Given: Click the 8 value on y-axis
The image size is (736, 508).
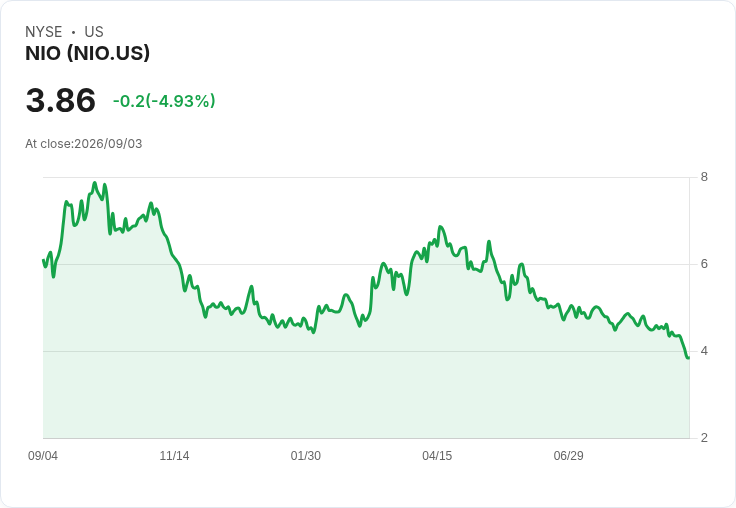Looking at the screenshot, I should tap(704, 177).
